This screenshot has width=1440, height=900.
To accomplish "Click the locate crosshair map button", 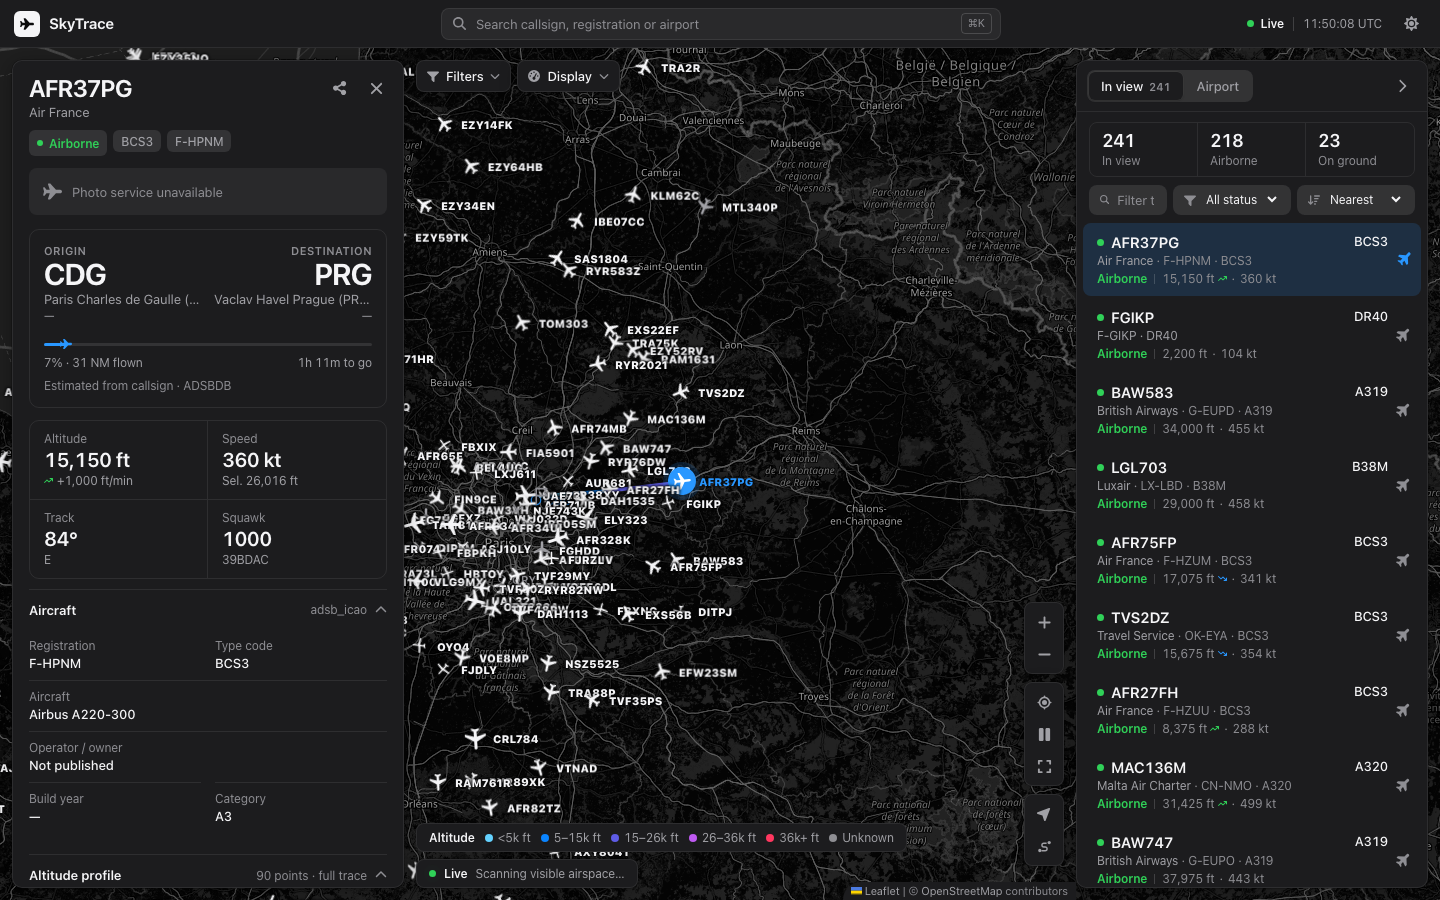I will pyautogui.click(x=1044, y=703).
